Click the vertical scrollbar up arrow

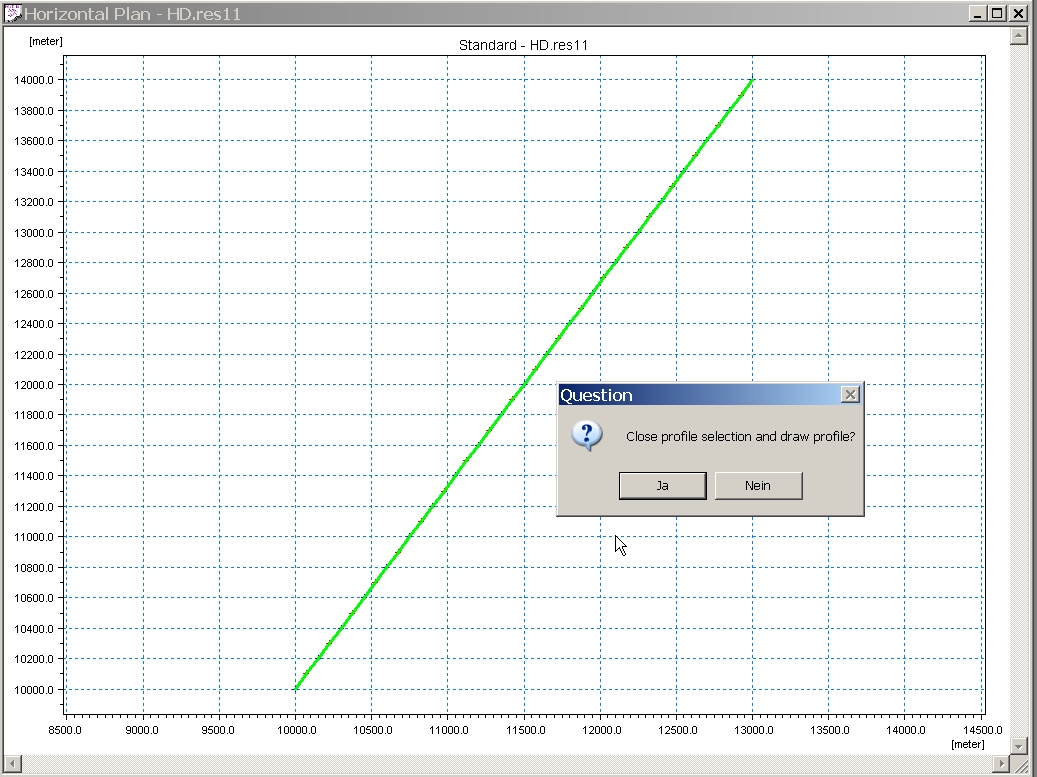[1019, 37]
